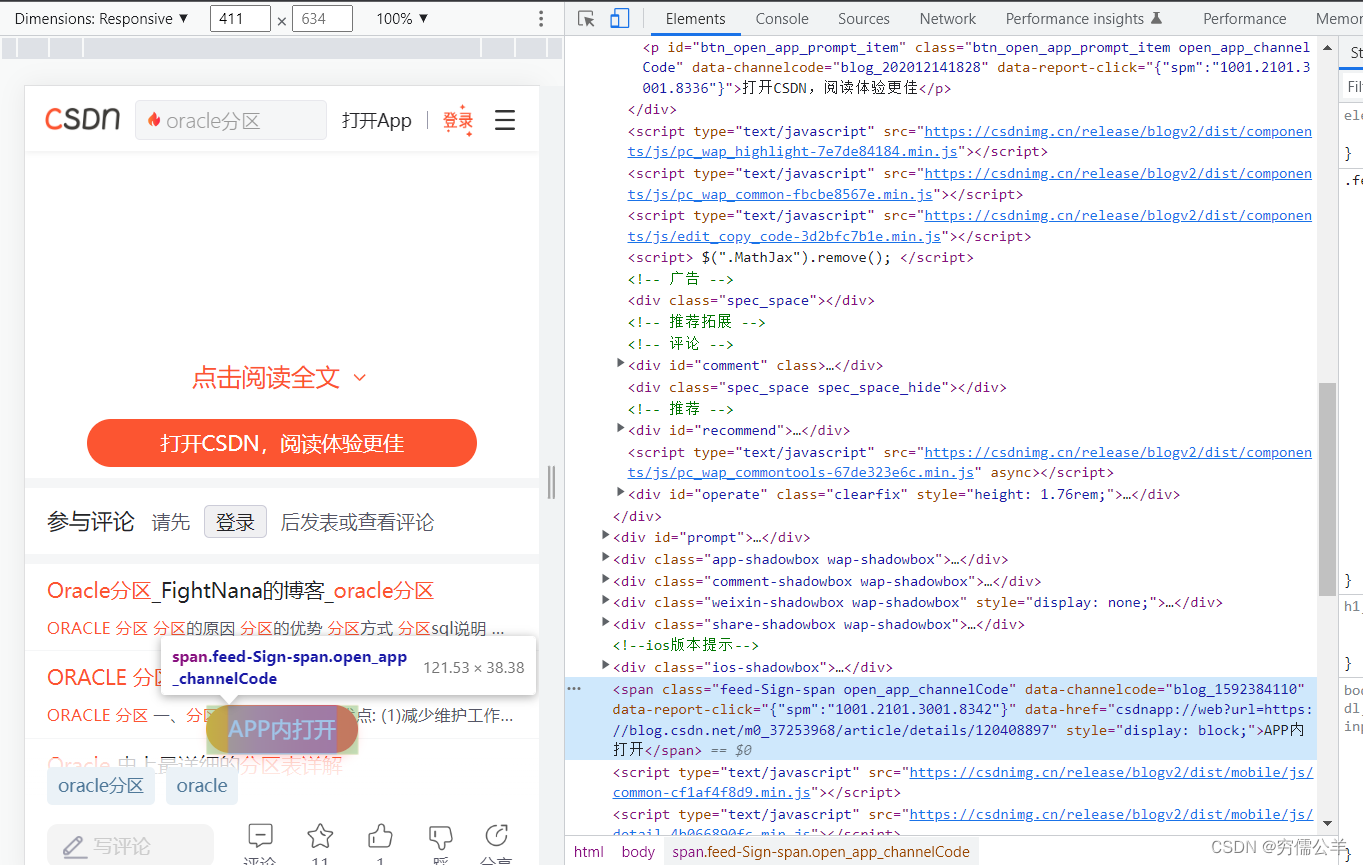Expand the comment-shadowbox div node
Screen dimensions: 1363x865
pos(606,580)
